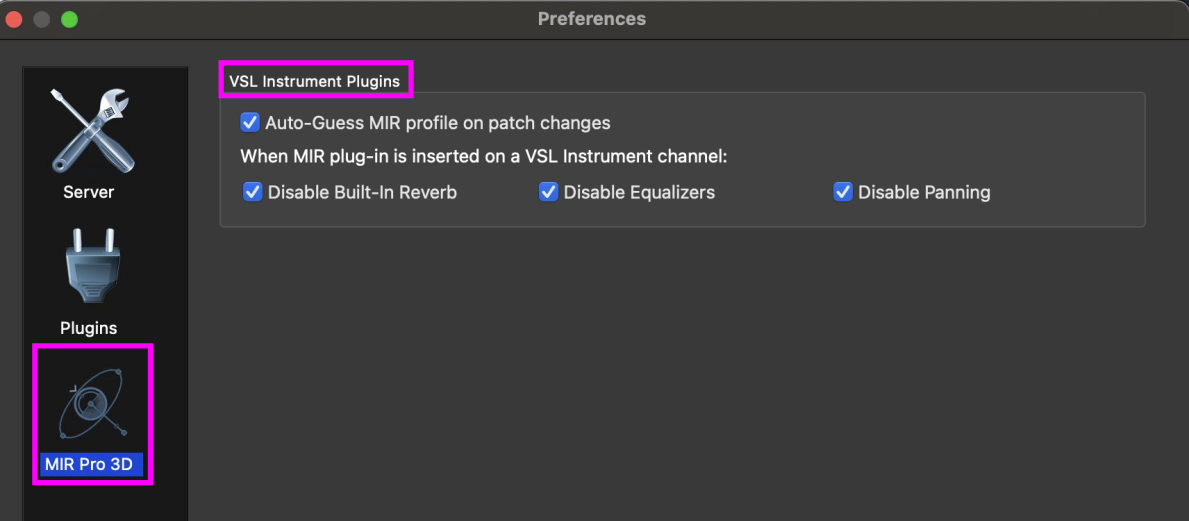Click the "VSL Instrument Plugins" group header
The image size is (1189, 521).
(x=314, y=81)
